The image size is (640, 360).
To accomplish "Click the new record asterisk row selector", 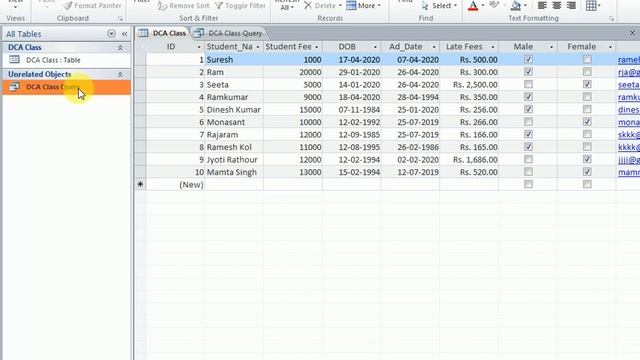I will pos(140,184).
